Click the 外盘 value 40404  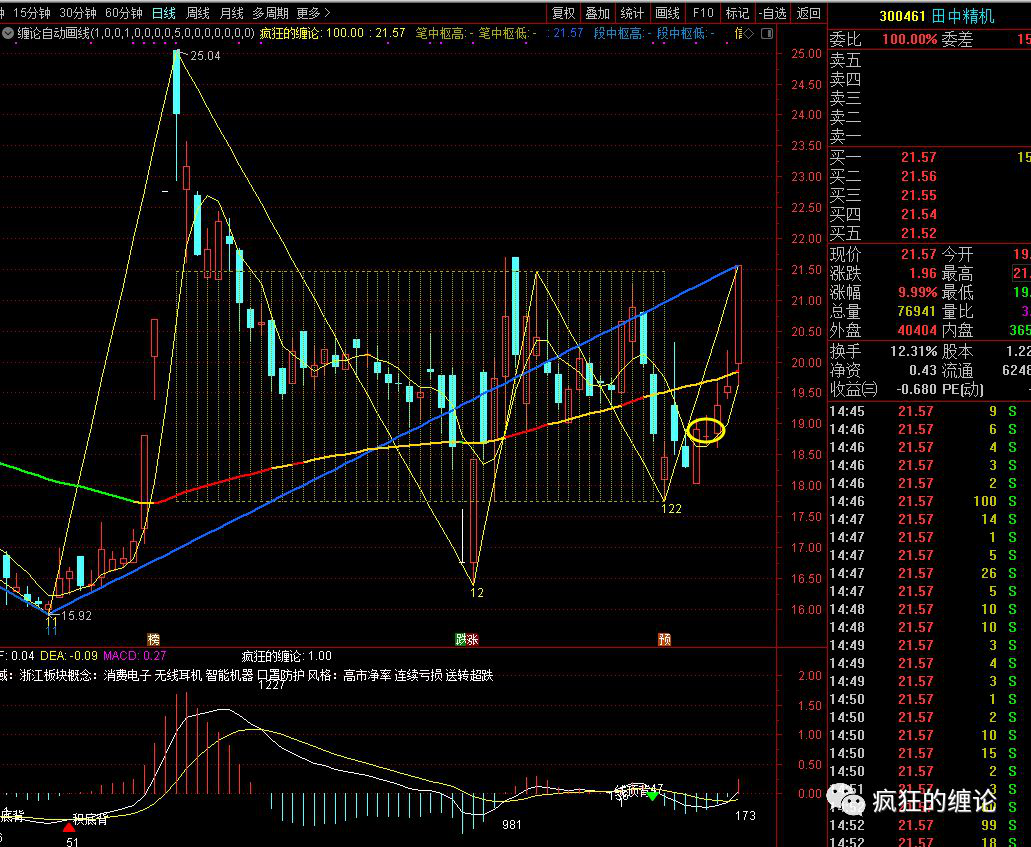[917, 330]
